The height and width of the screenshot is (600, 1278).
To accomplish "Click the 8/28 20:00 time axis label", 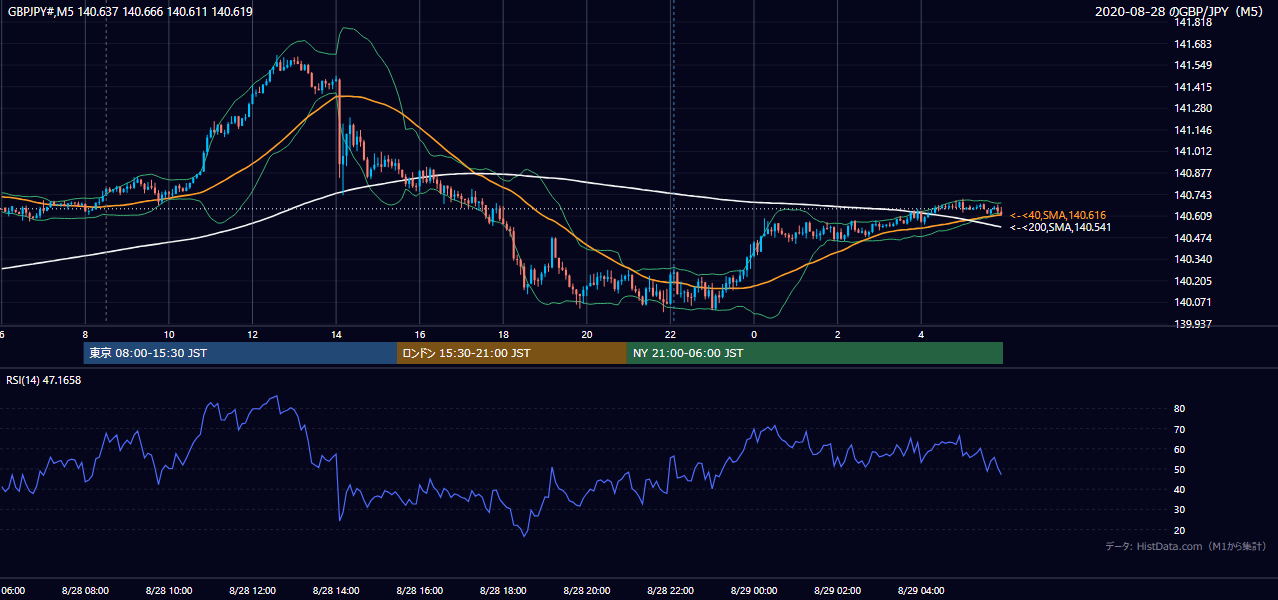I will [x=586, y=591].
